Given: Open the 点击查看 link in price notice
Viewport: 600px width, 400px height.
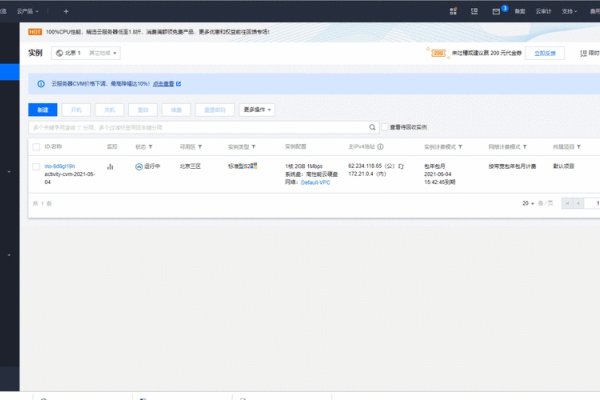Looking at the screenshot, I should click(163, 84).
